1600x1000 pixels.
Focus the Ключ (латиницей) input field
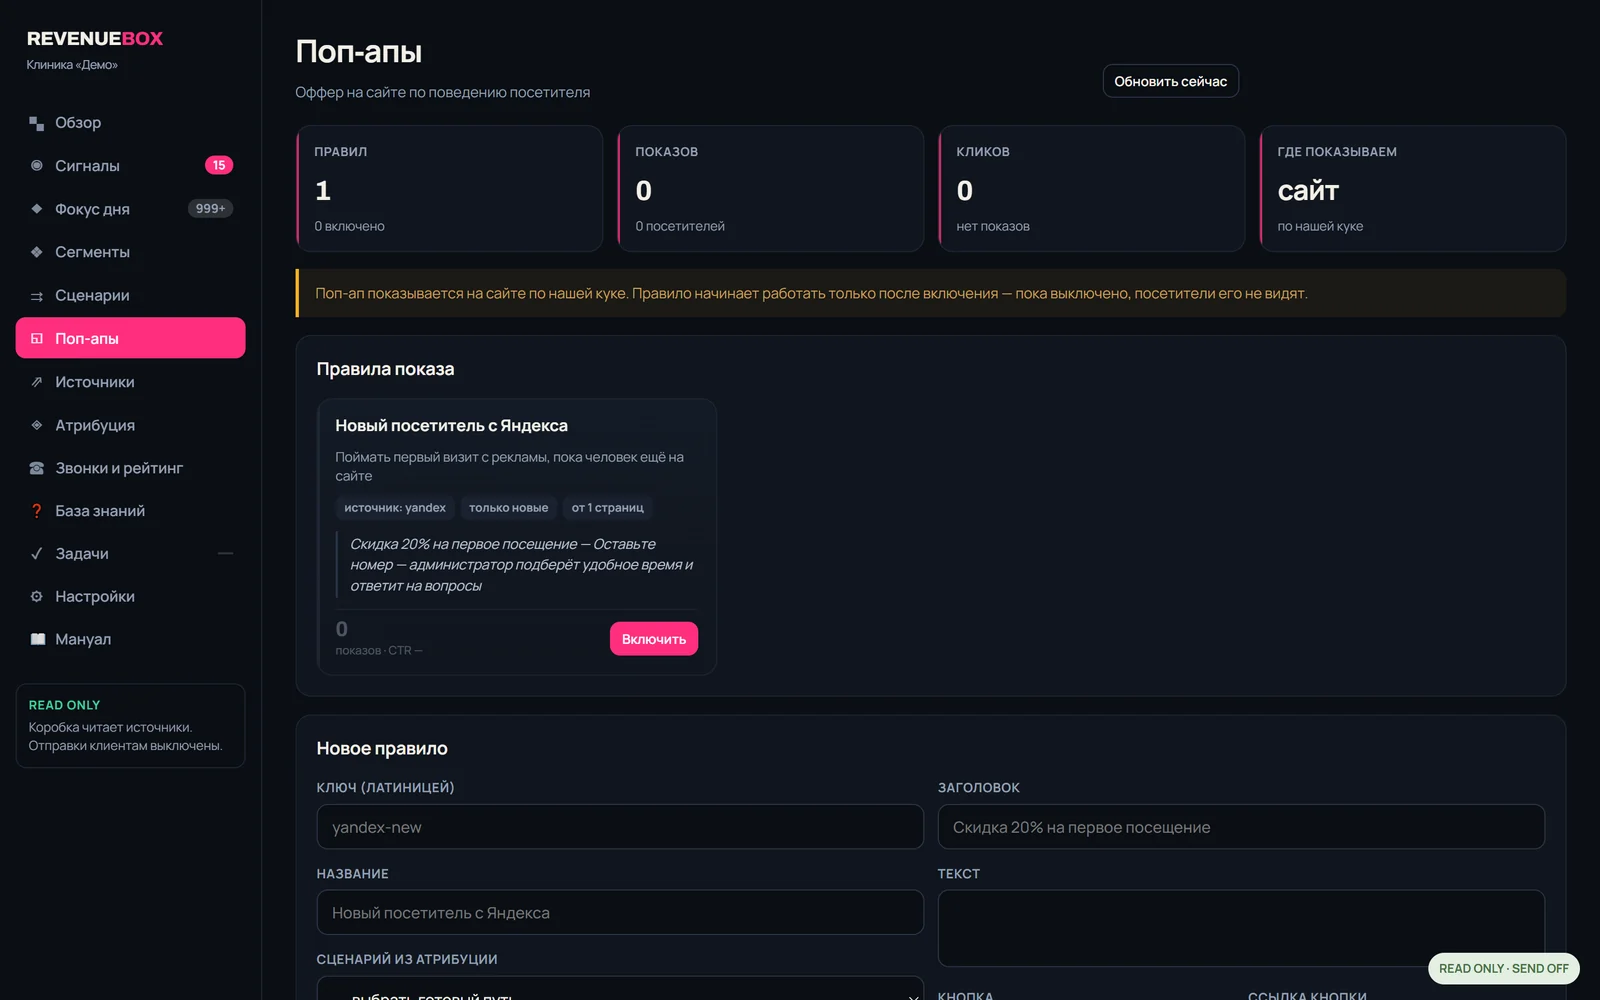click(x=620, y=827)
